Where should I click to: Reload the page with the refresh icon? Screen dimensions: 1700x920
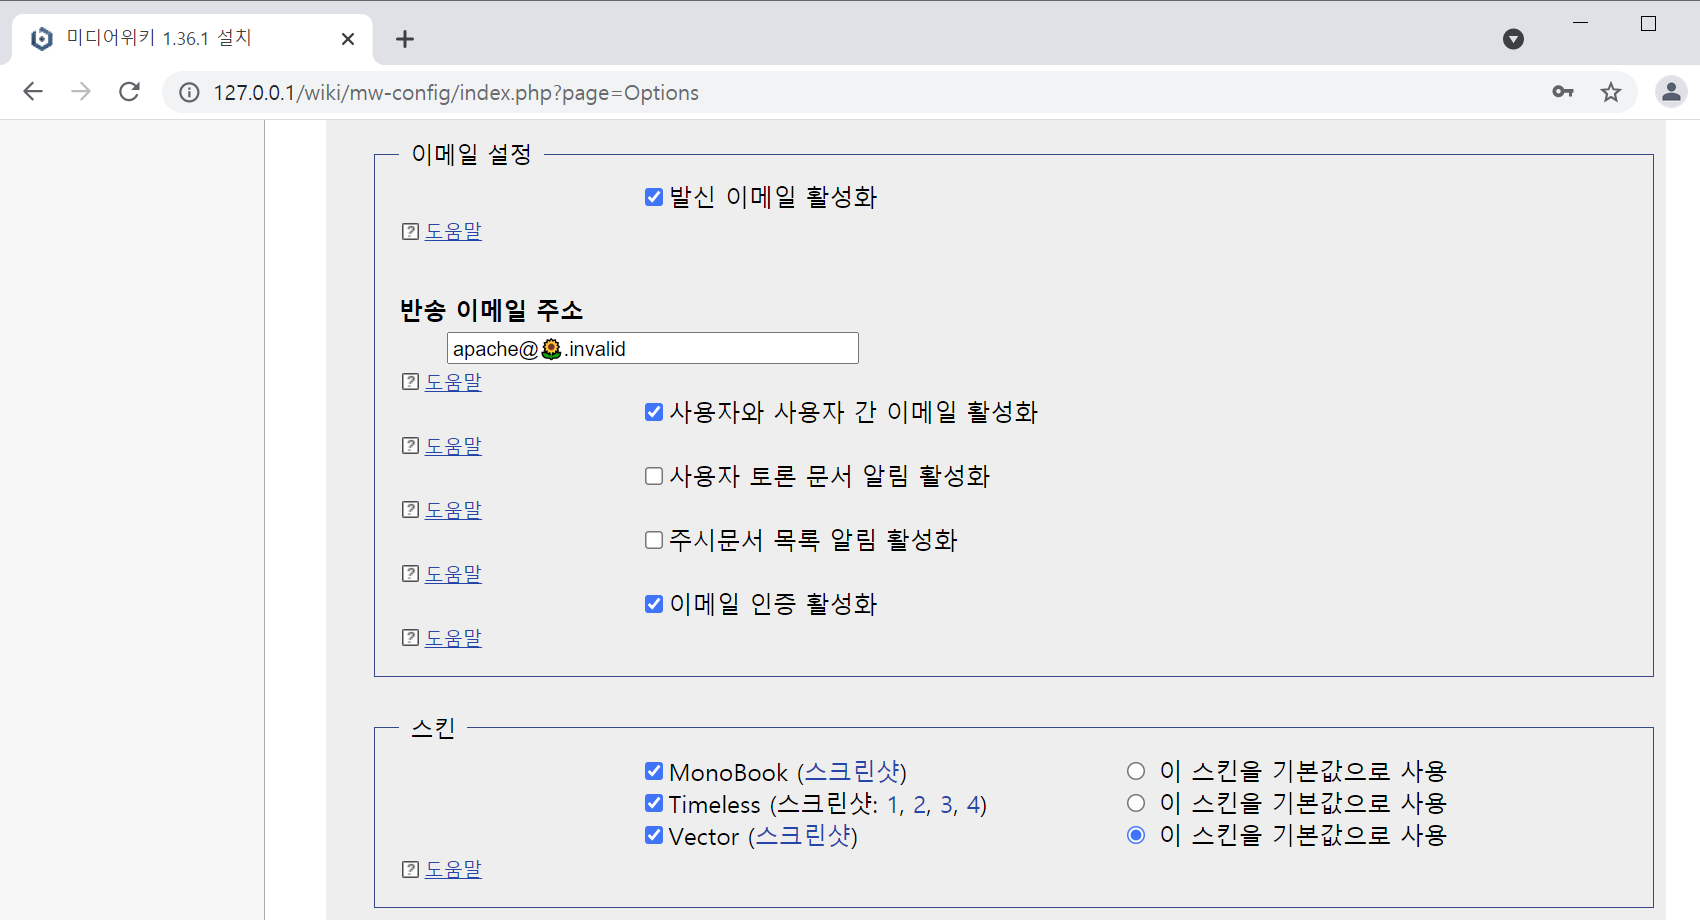point(129,92)
